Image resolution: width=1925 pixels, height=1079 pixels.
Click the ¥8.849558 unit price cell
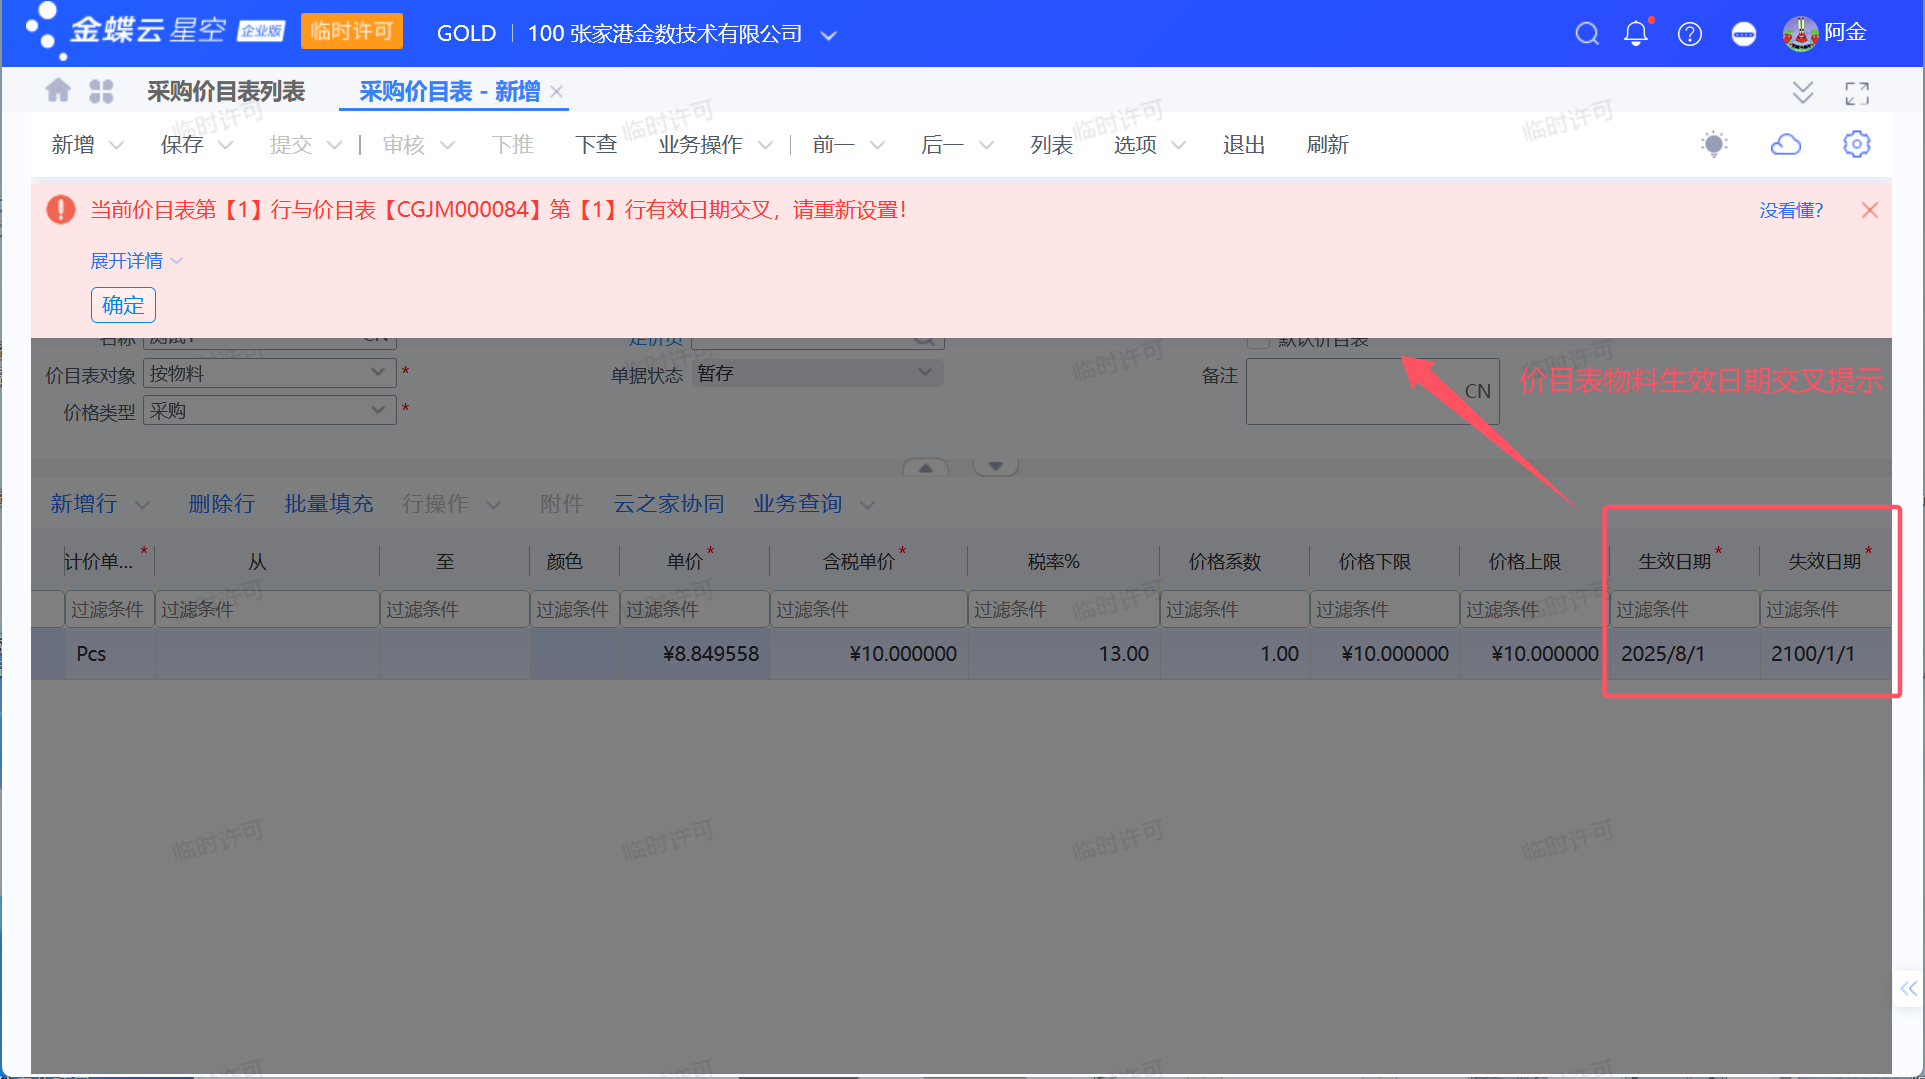(x=695, y=654)
